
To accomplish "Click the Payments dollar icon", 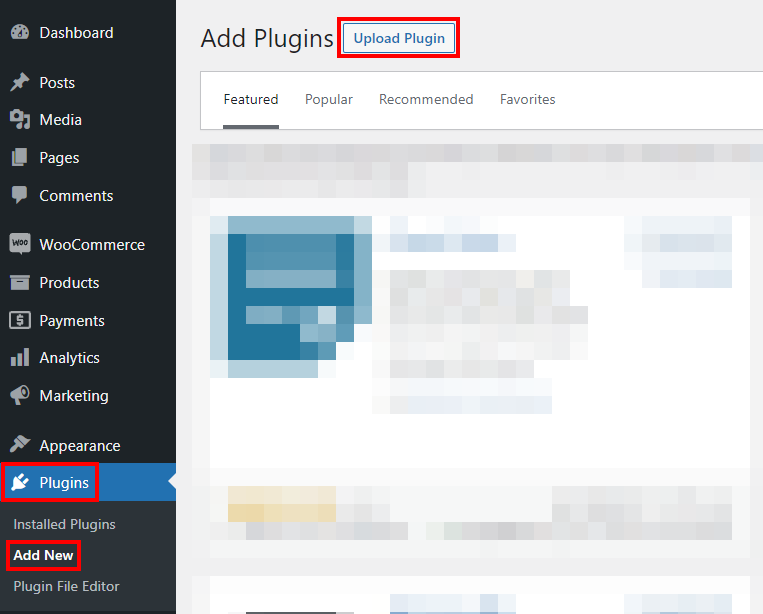I will coord(20,320).
